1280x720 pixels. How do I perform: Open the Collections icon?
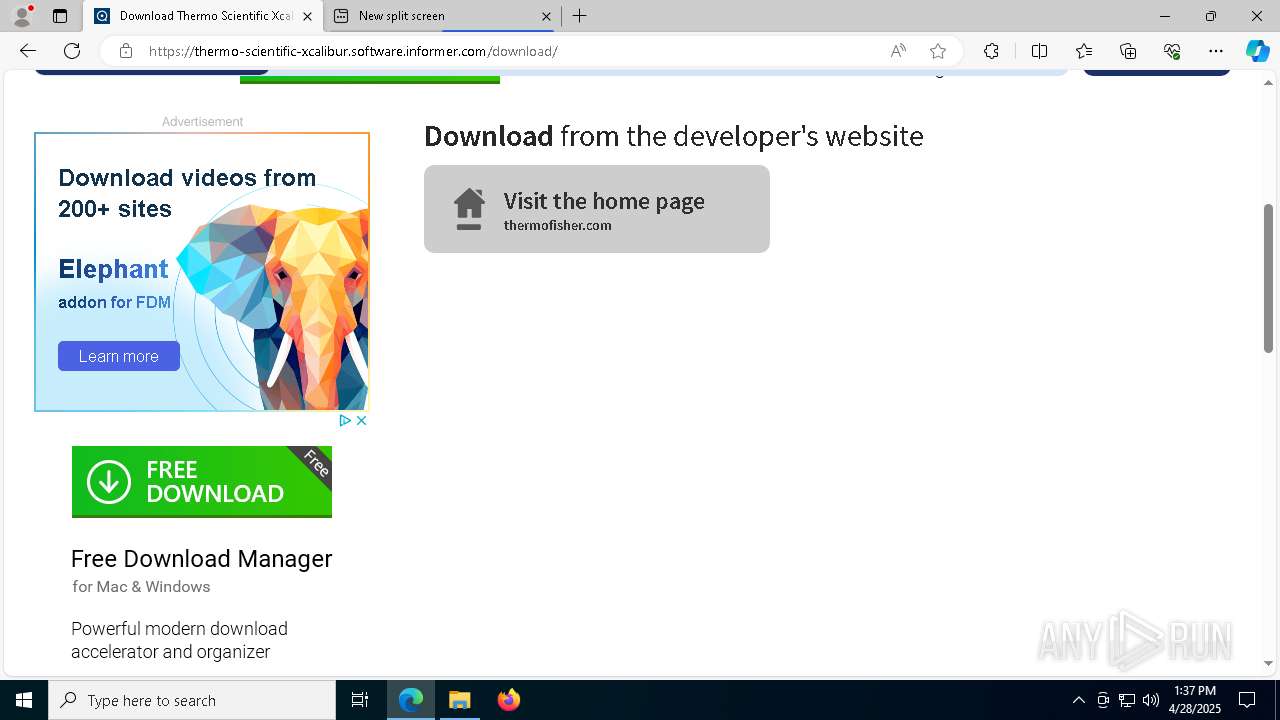[x=1128, y=51]
